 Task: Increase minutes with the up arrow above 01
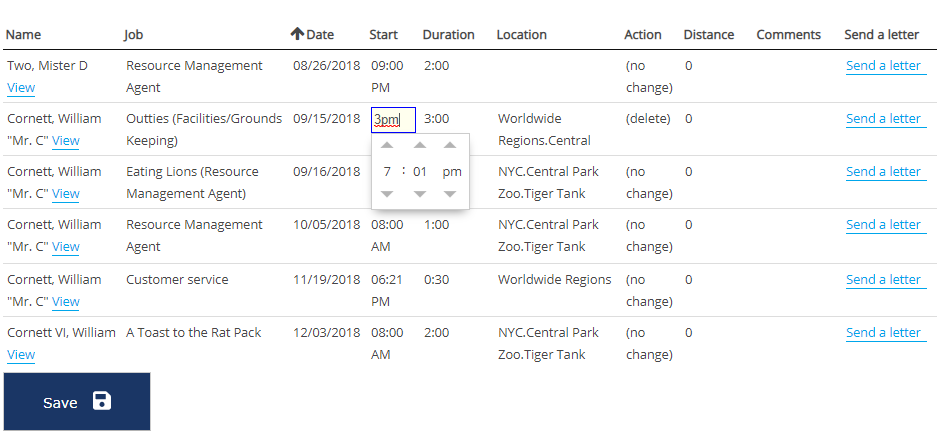point(420,146)
